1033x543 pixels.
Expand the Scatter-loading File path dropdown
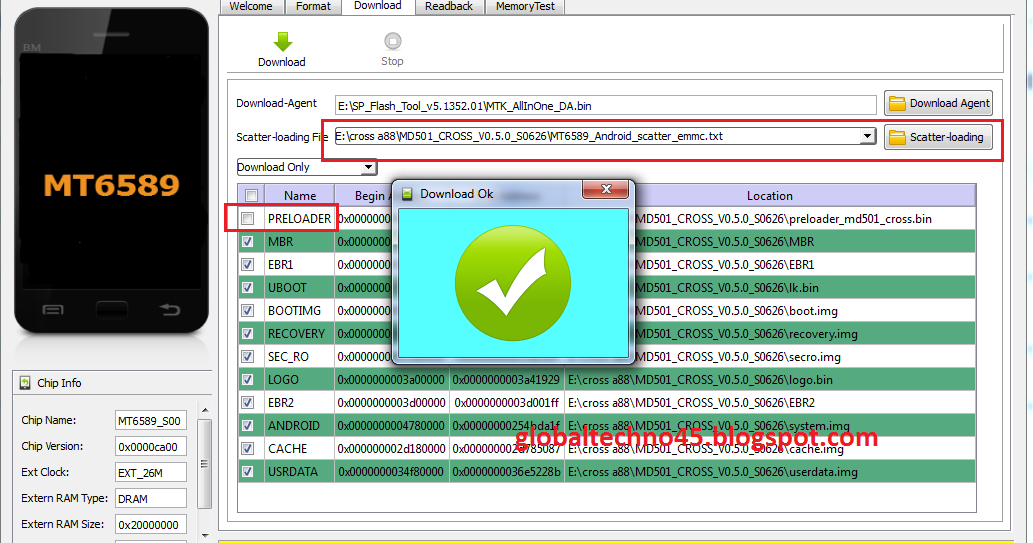coord(867,137)
